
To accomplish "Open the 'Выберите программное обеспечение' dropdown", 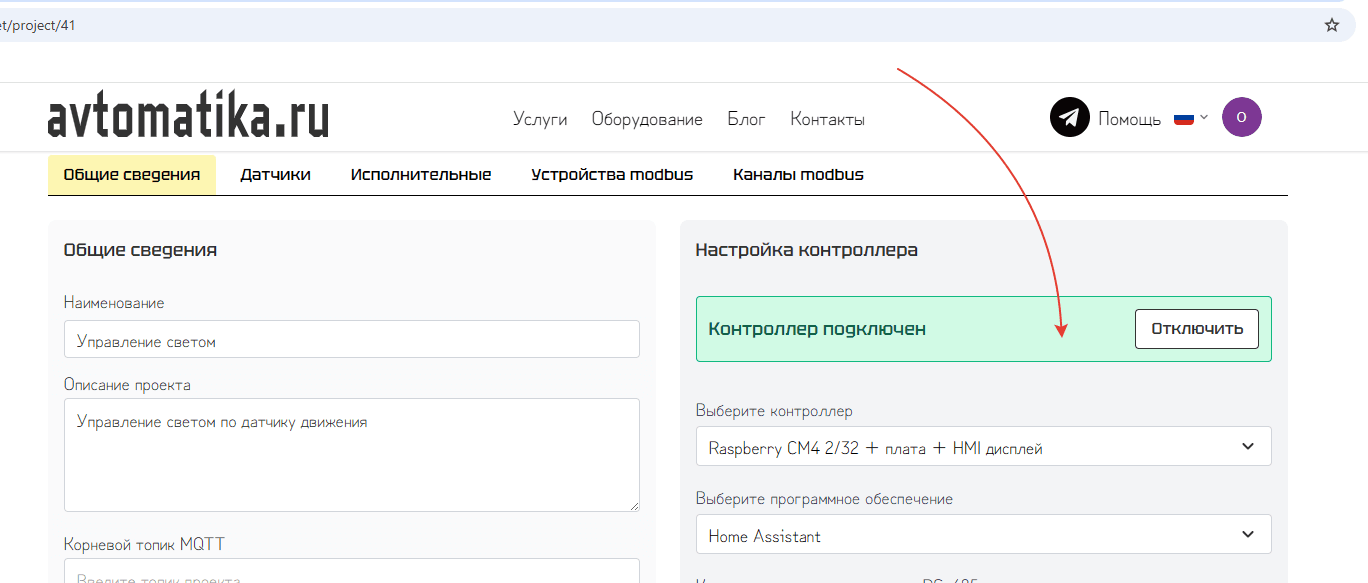I will pos(983,535).
